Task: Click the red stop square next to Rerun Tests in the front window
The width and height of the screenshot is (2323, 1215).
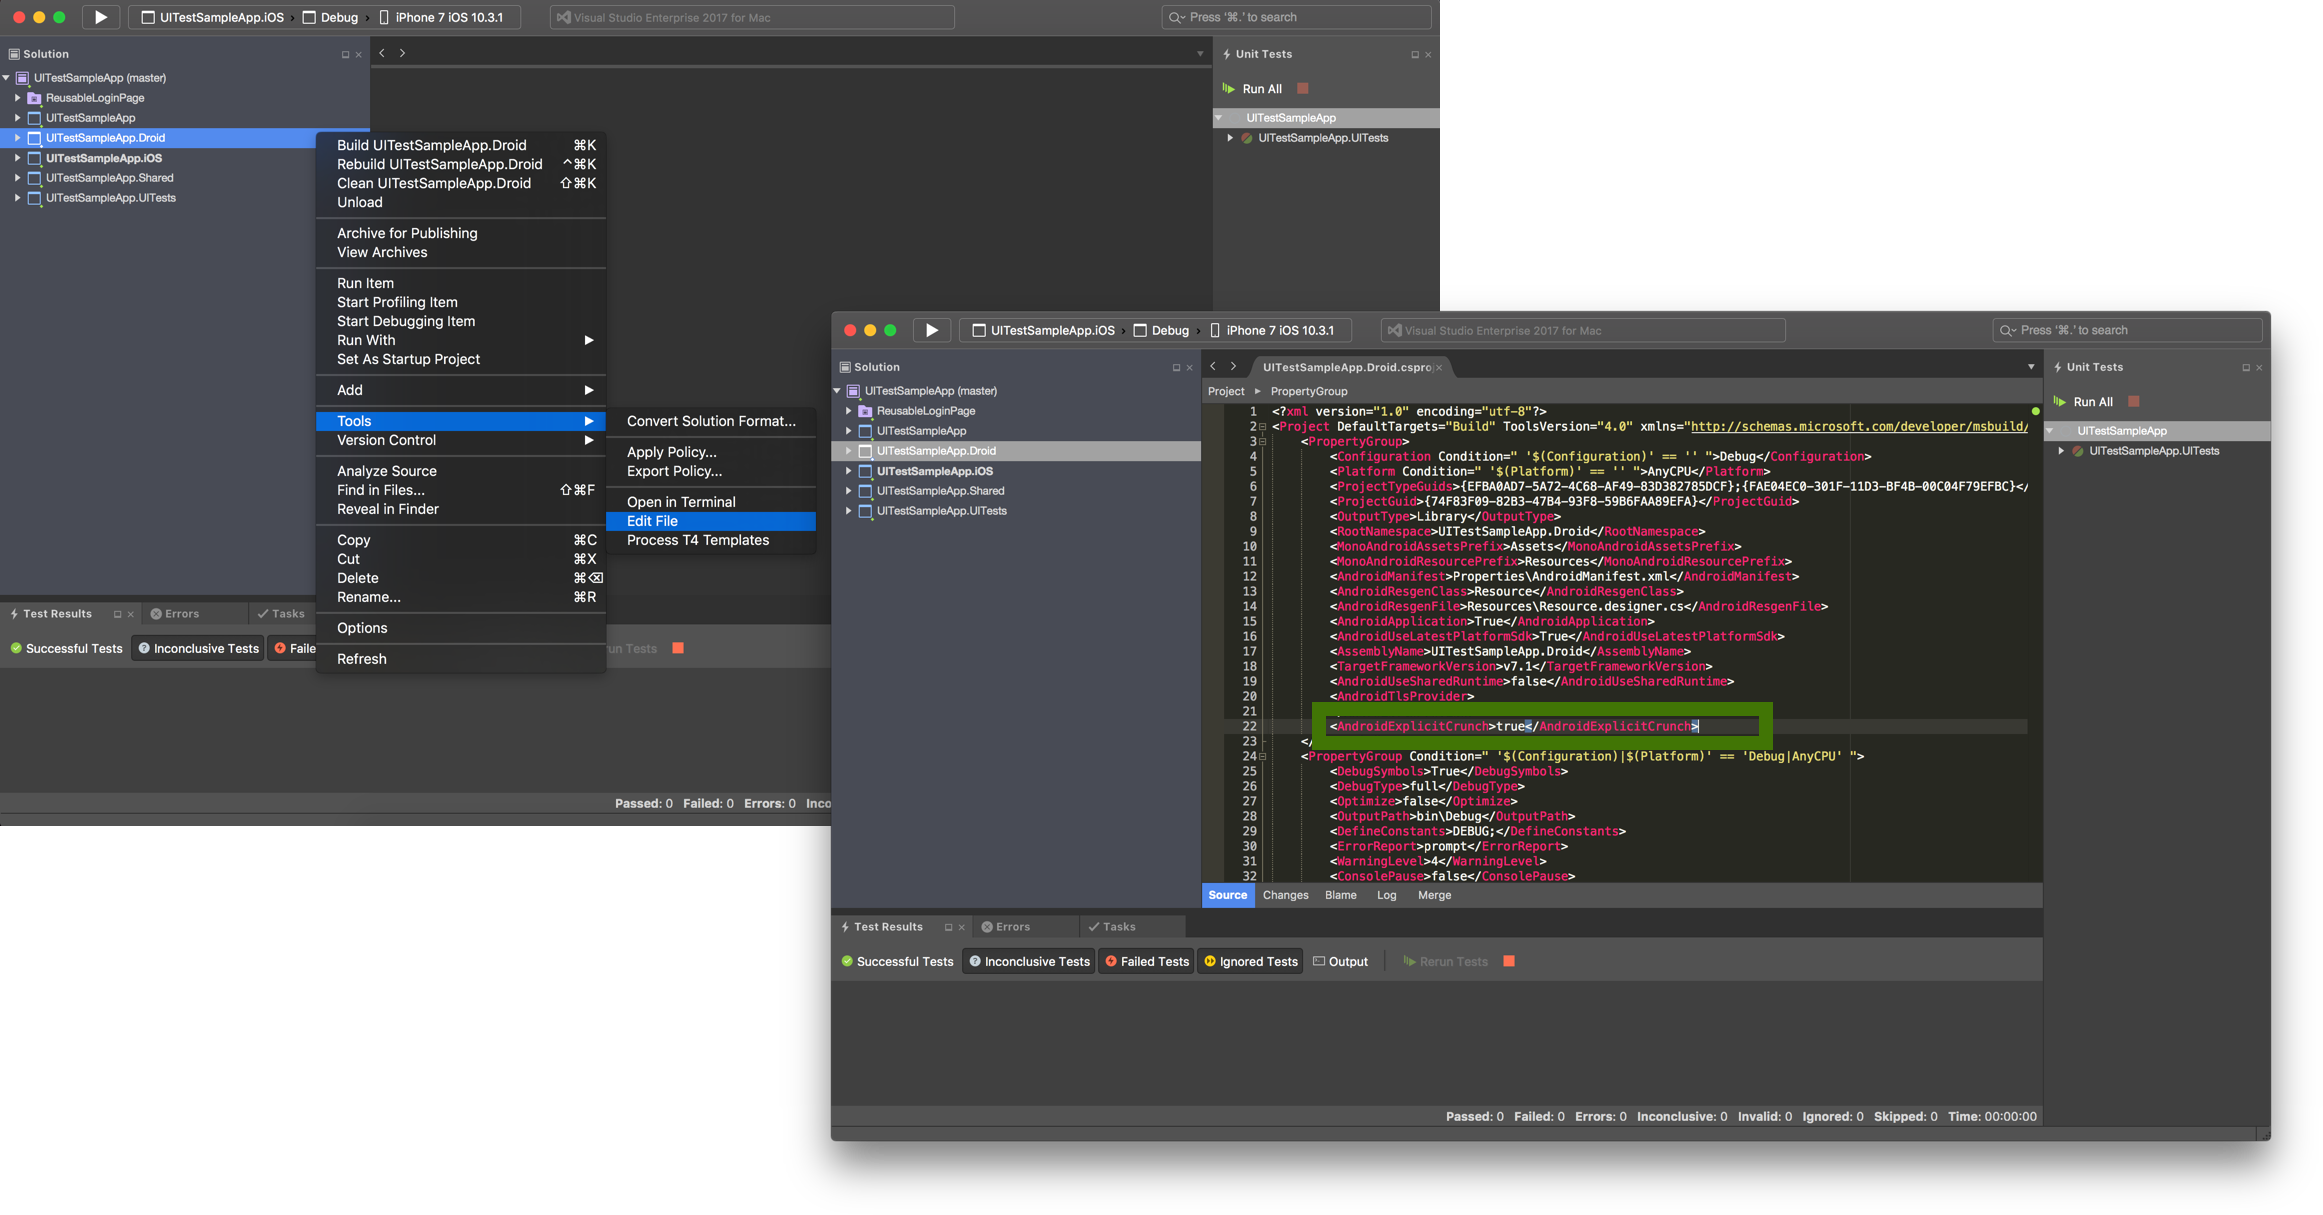Action: 1509,961
